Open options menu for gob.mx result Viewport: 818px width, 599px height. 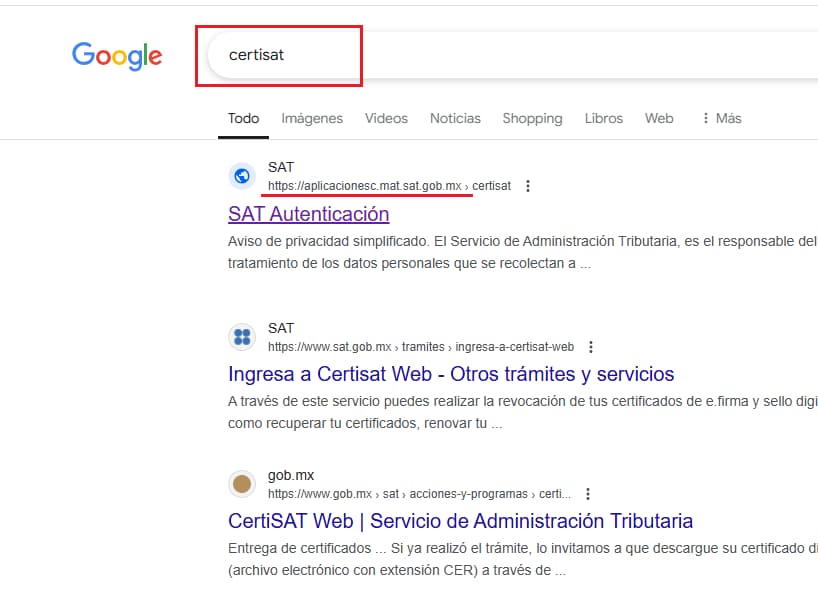[588, 494]
